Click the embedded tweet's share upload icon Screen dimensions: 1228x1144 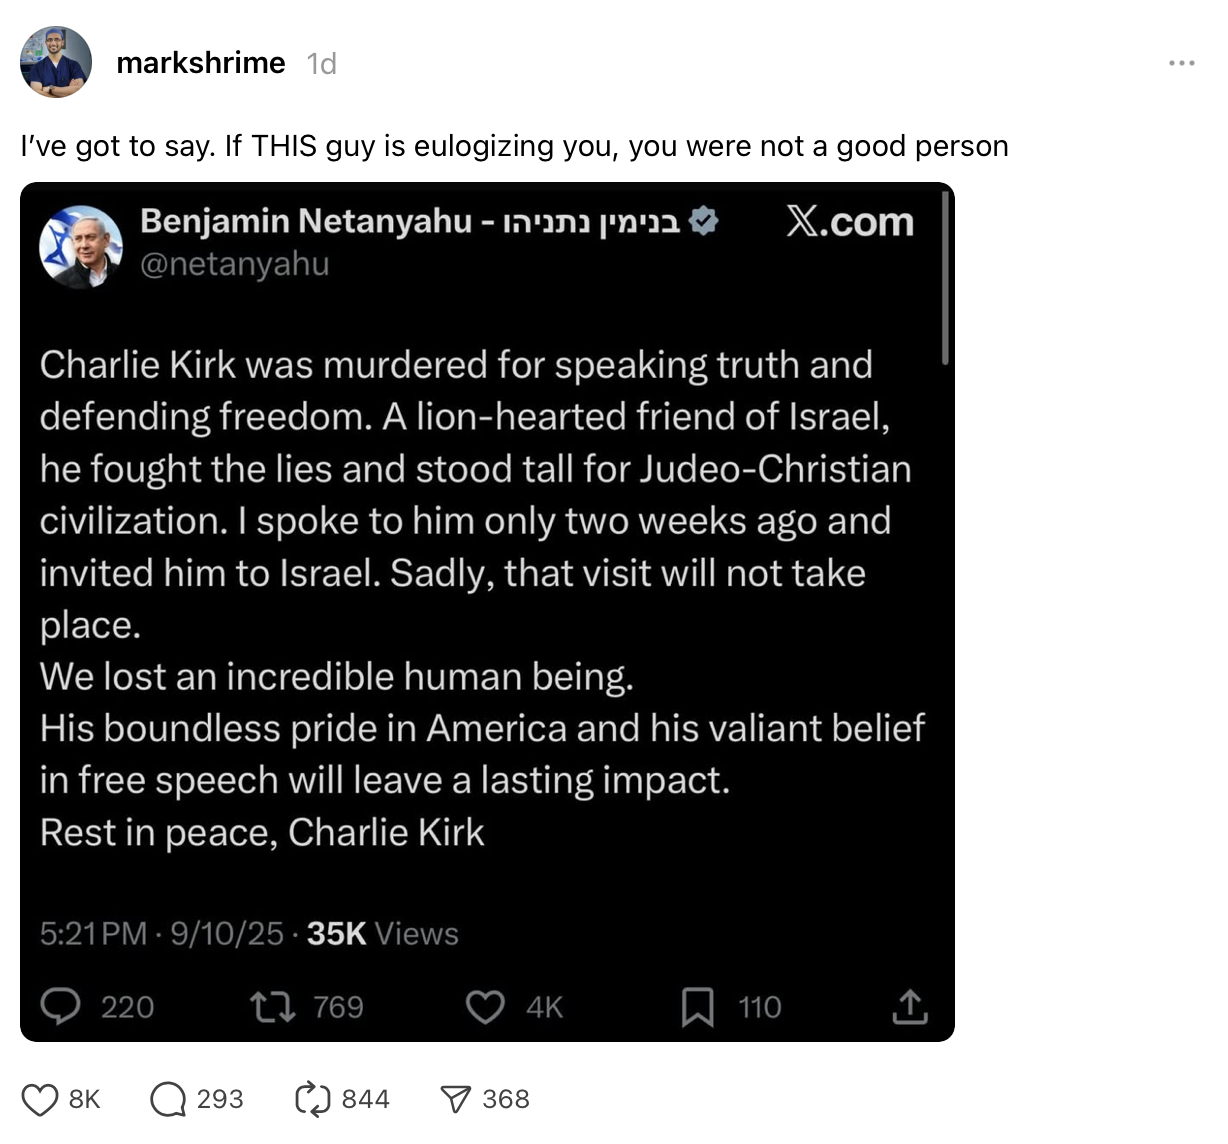pos(909,1007)
